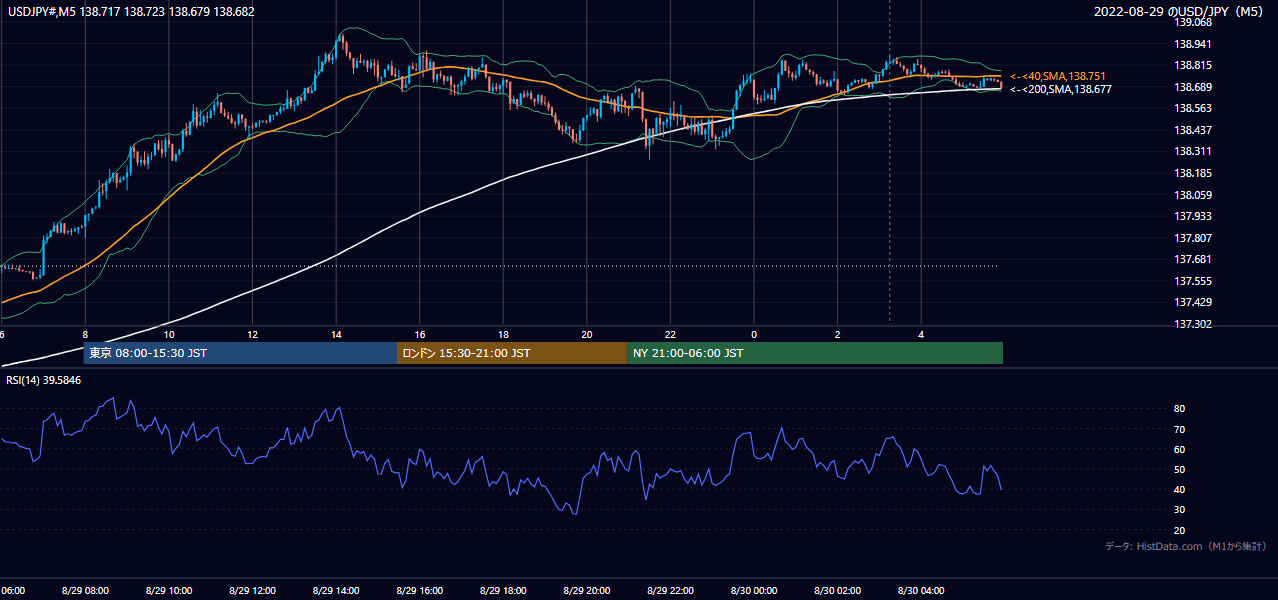Click the London 15:30-21:00 JST session bar
1278x600 pixels.
(x=512, y=353)
